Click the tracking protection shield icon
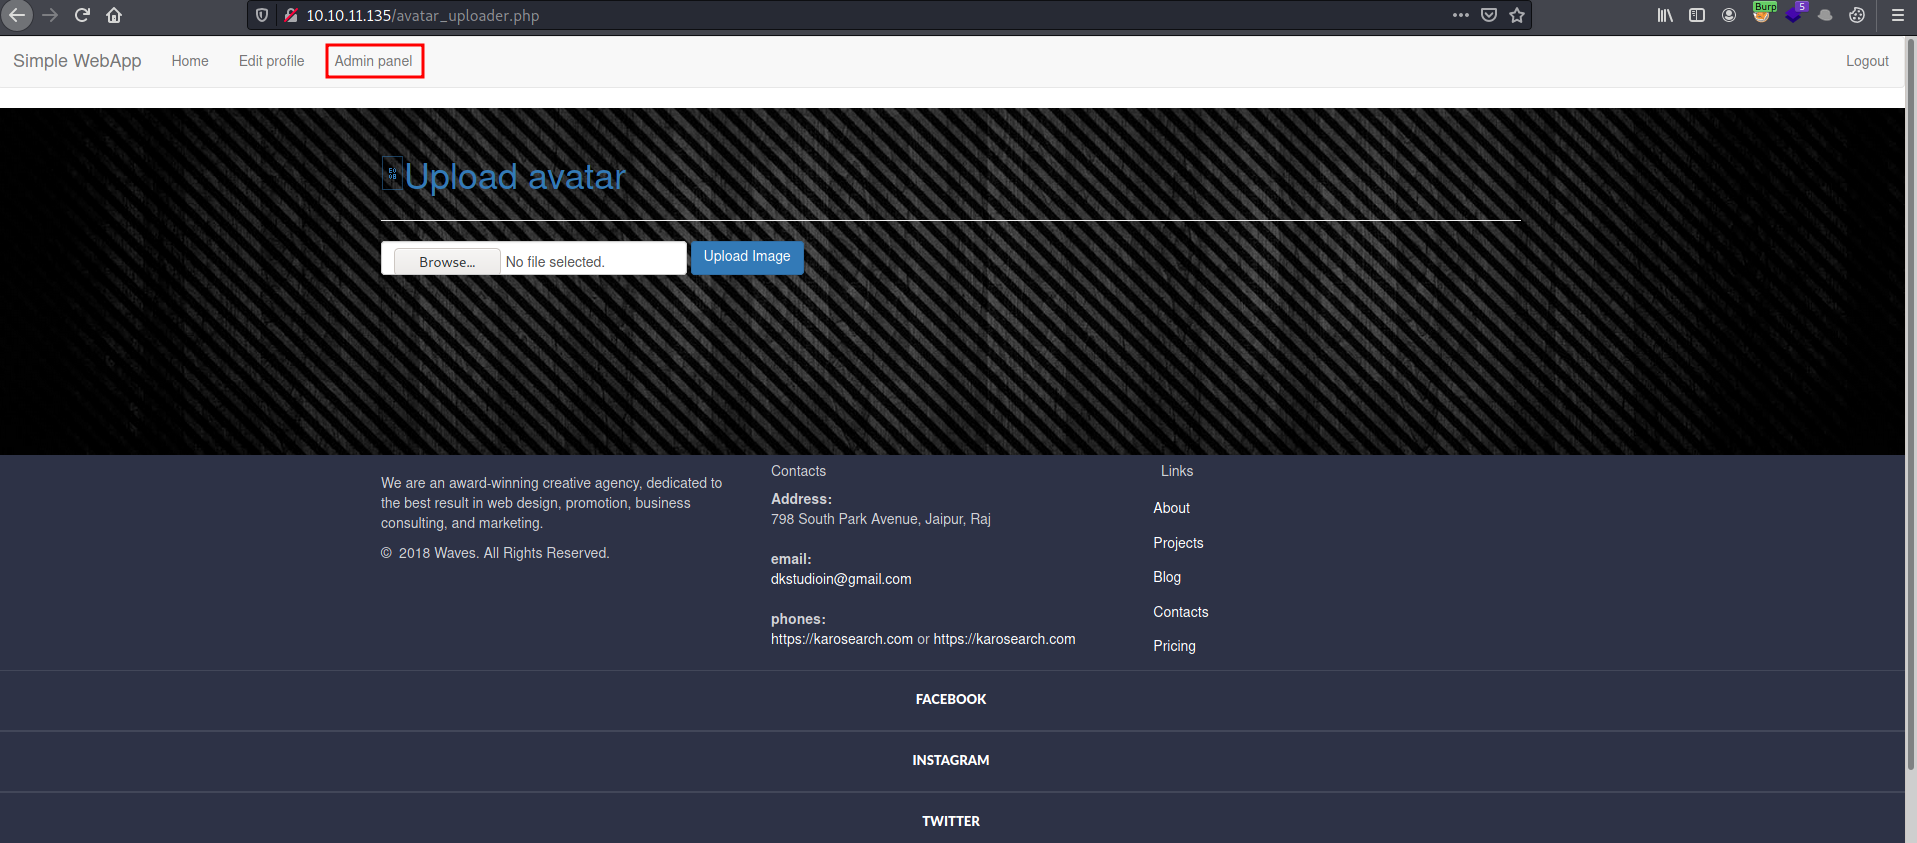Viewport: 1917px width, 843px height. click(x=262, y=15)
